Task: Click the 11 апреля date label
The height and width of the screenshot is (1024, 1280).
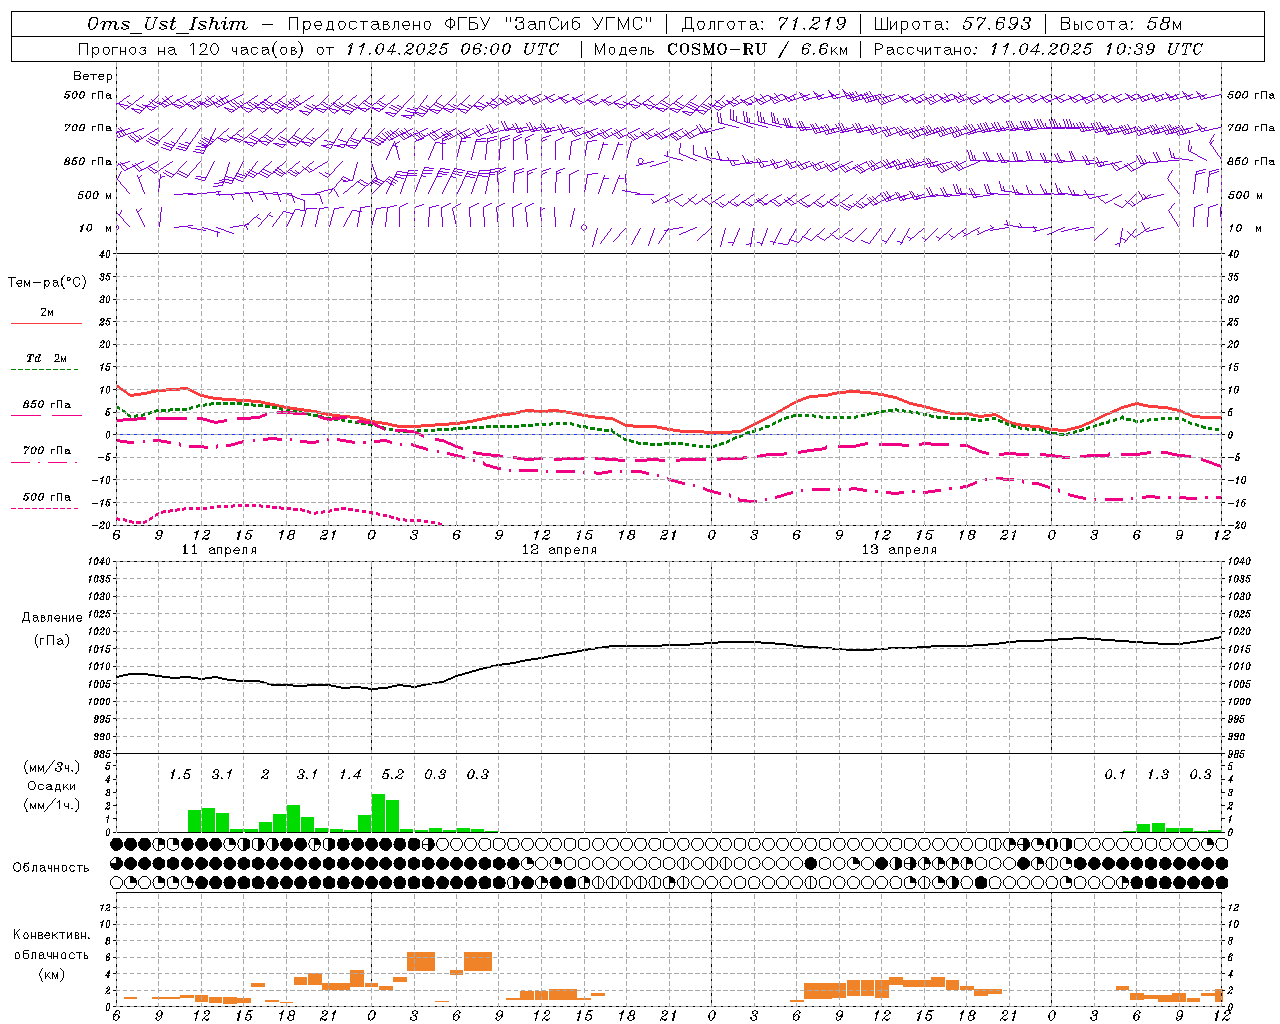Action: click(x=219, y=550)
